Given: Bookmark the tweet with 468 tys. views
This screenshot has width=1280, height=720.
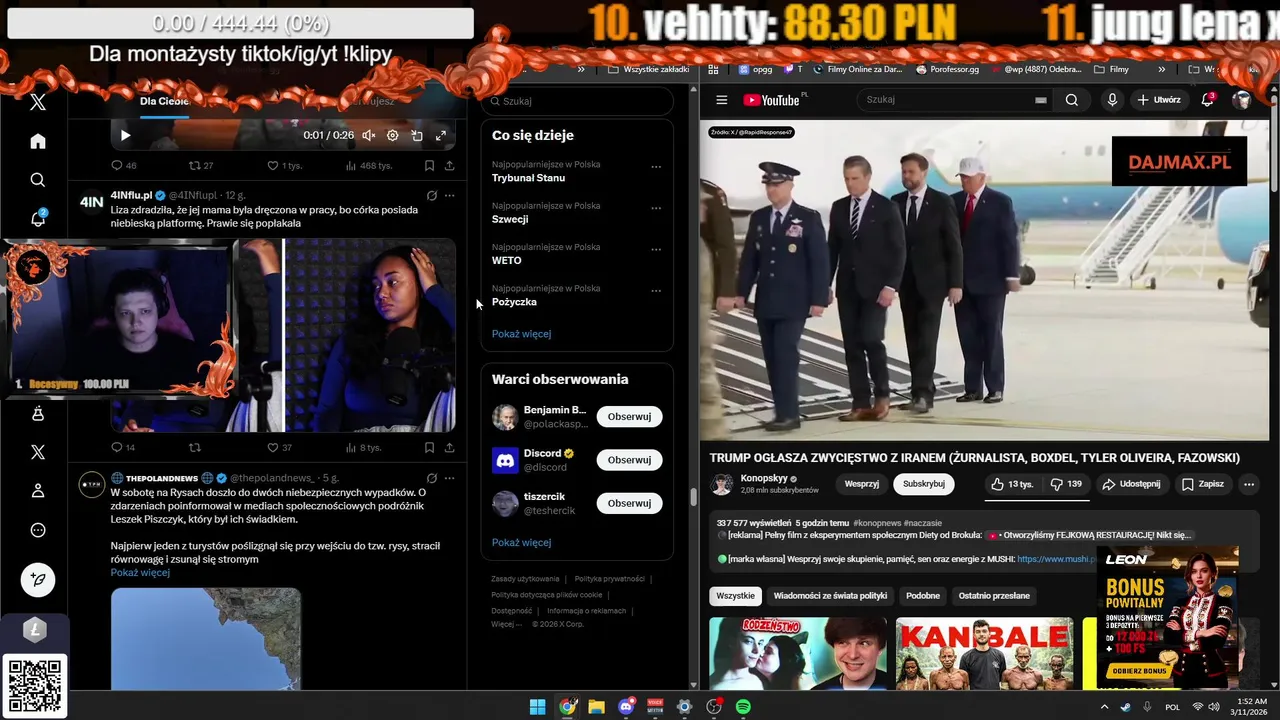Looking at the screenshot, I should (x=429, y=165).
